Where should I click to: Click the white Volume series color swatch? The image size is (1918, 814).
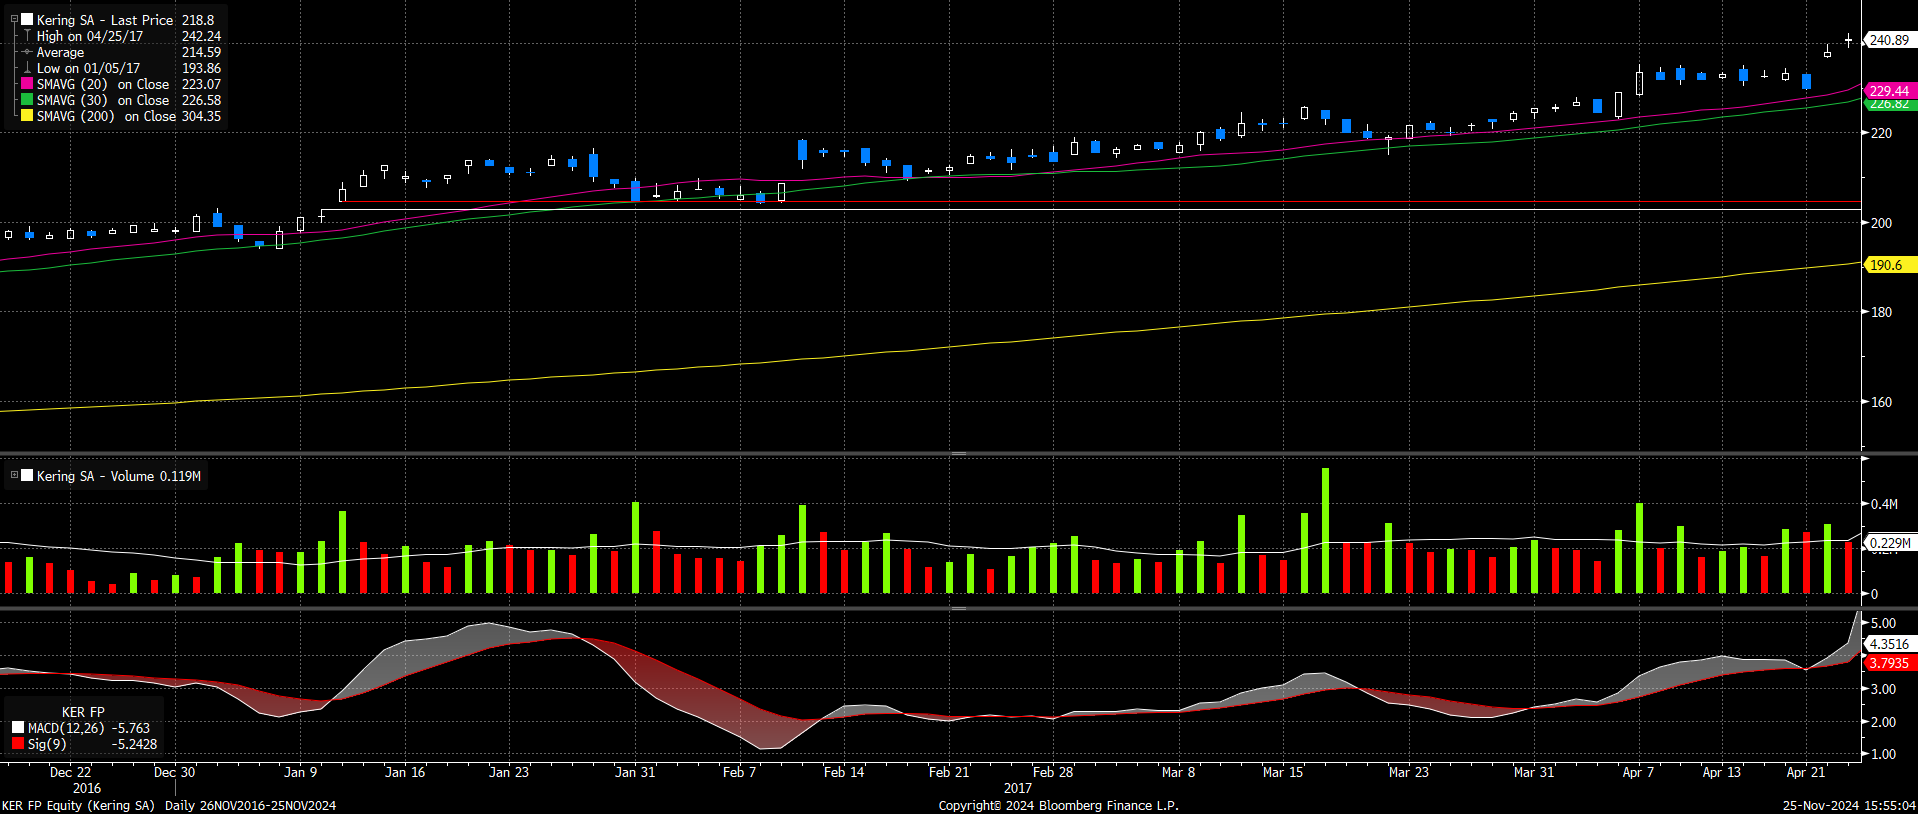click(28, 476)
